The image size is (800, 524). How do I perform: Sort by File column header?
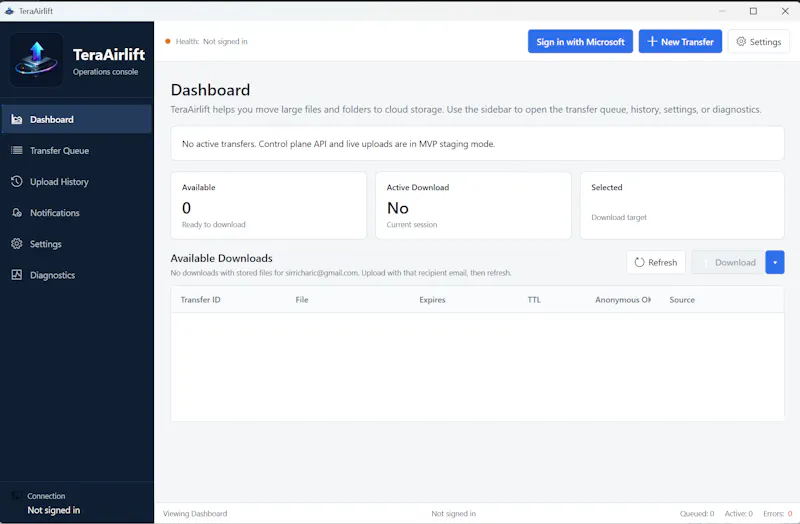click(302, 300)
